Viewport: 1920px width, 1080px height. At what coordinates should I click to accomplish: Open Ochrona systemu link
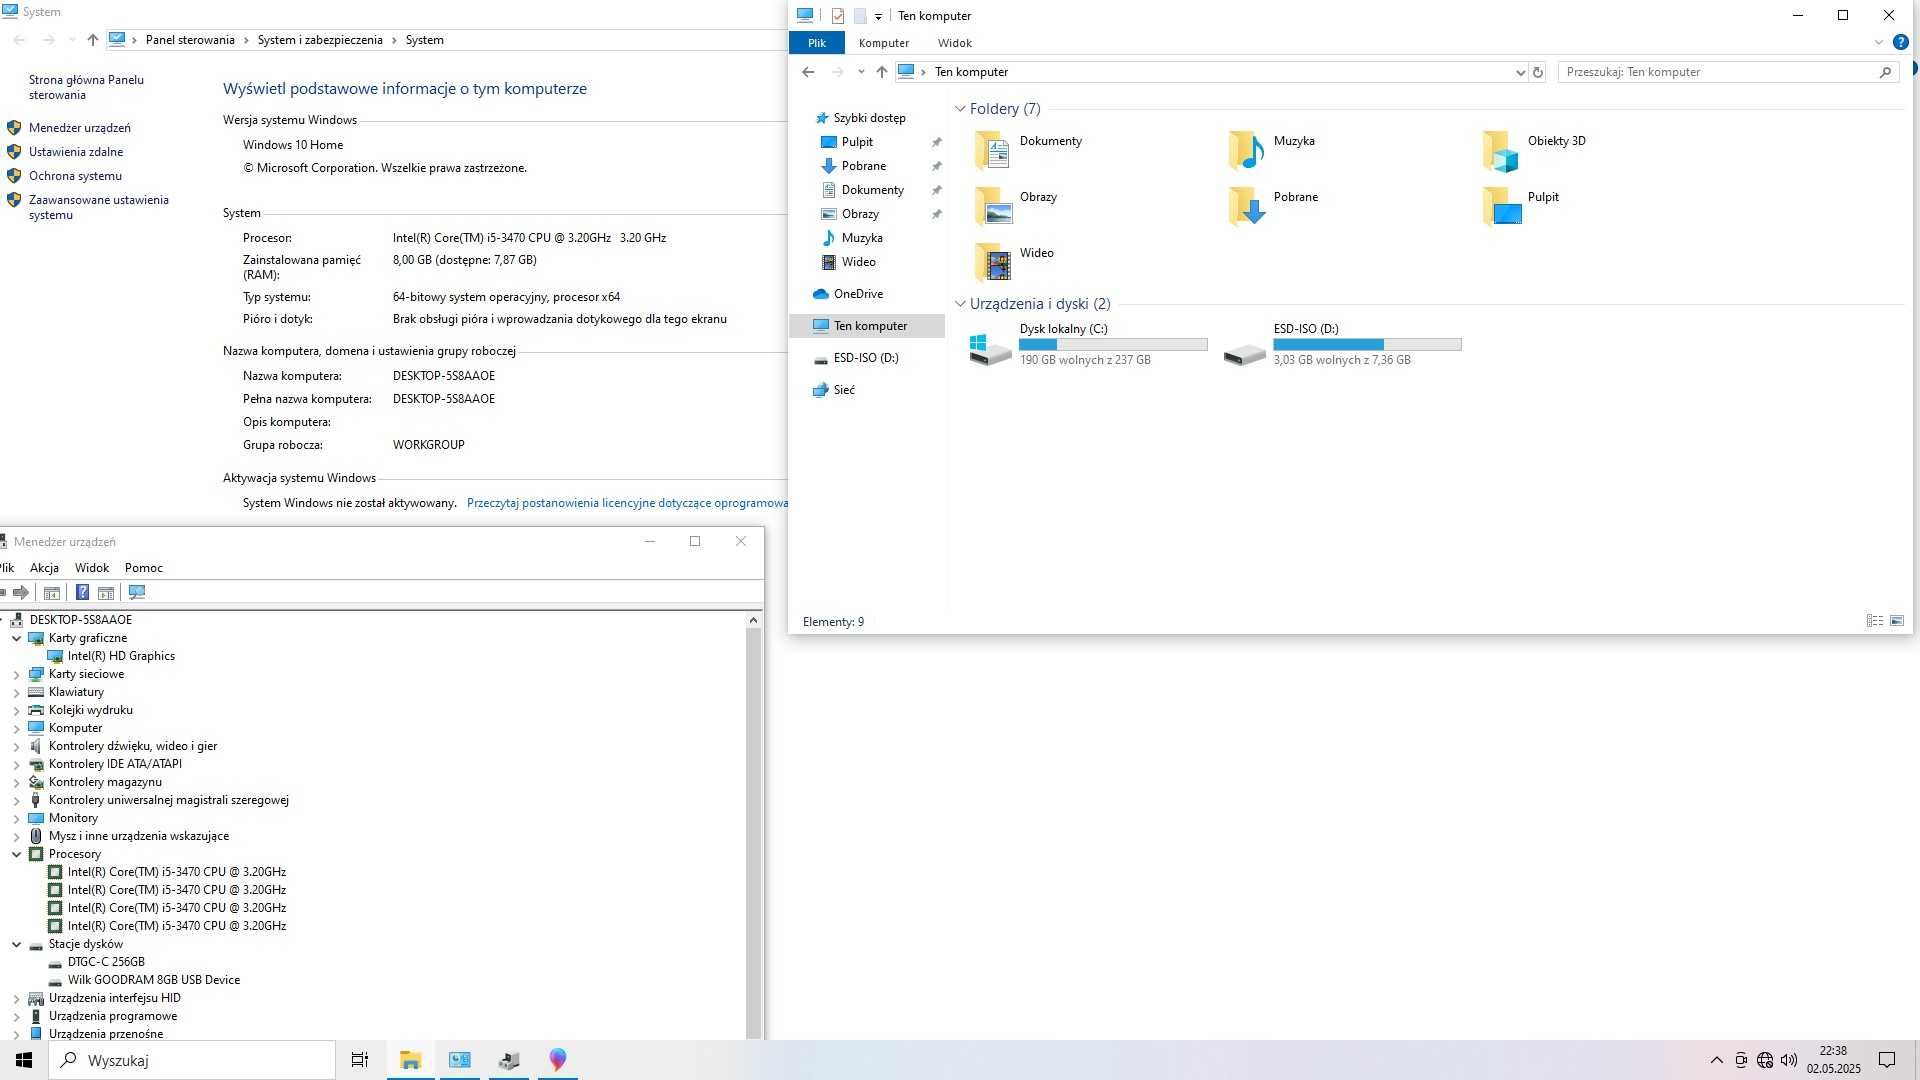[x=75, y=176]
